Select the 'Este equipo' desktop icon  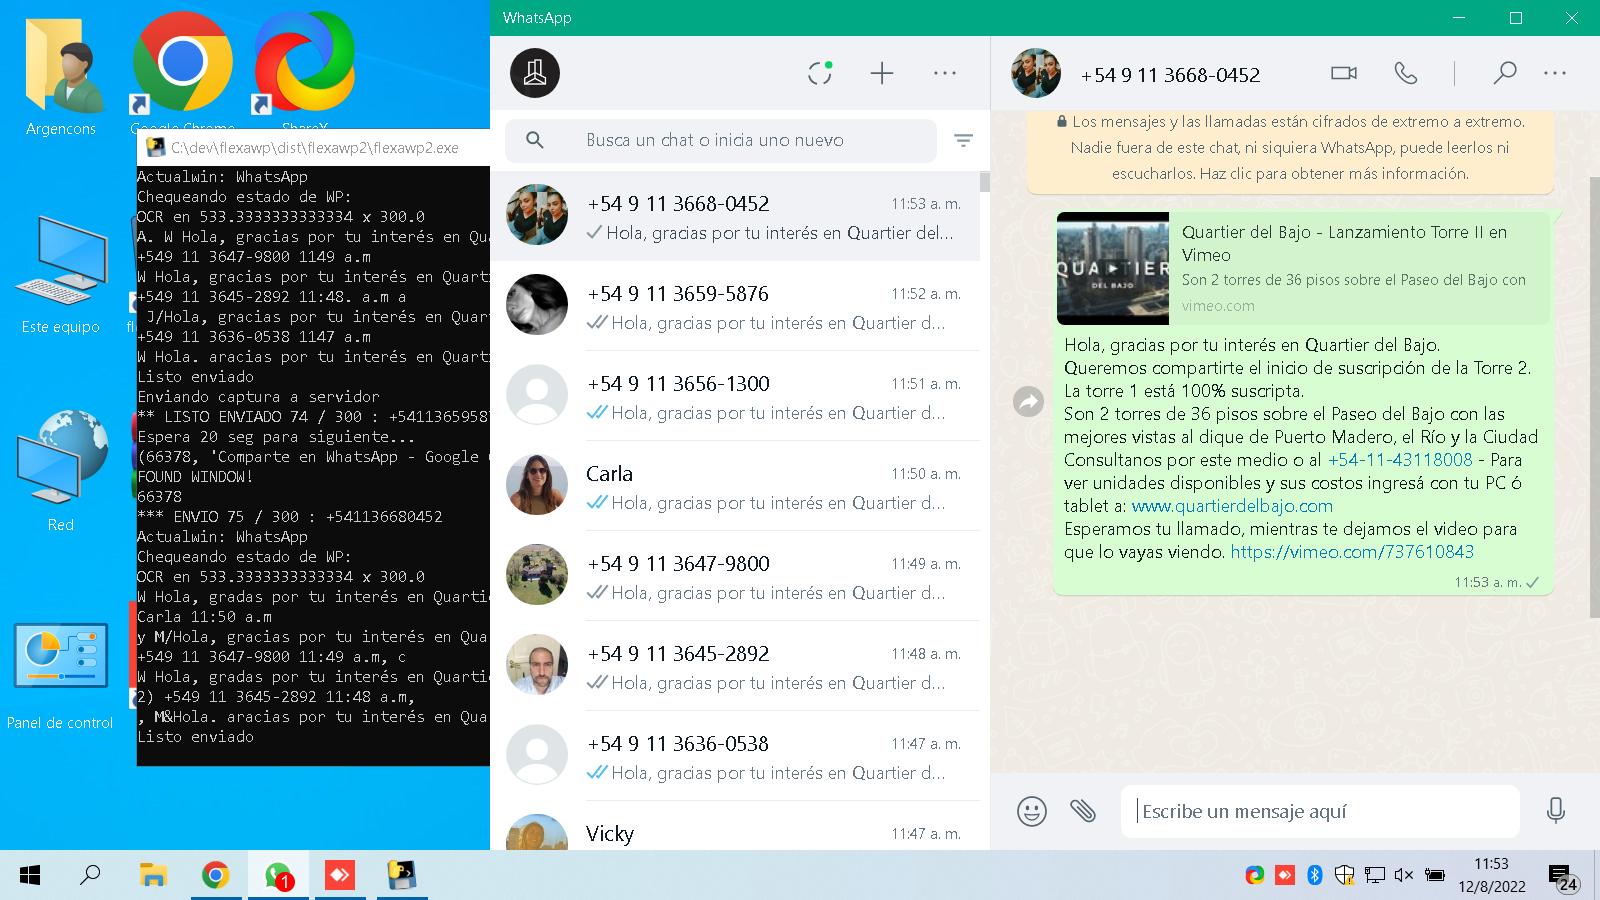click(x=61, y=276)
